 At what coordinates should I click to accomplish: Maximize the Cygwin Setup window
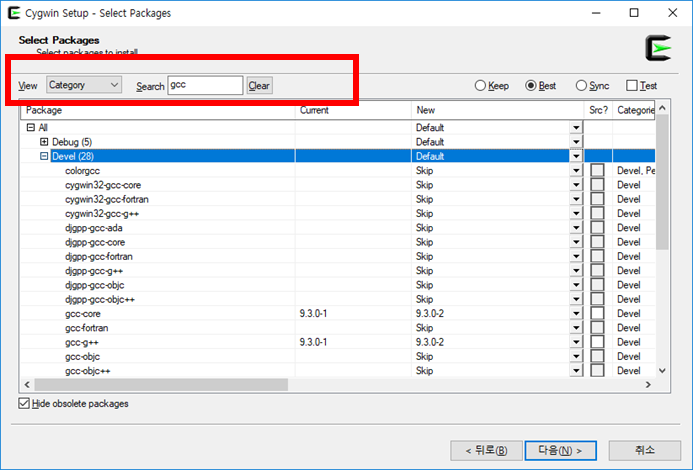pos(634,13)
